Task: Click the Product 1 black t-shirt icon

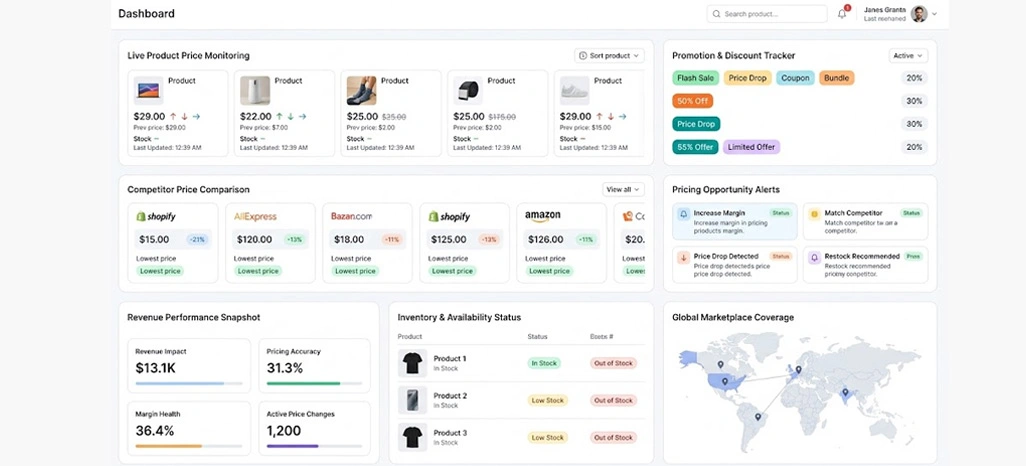Action: 412,363
